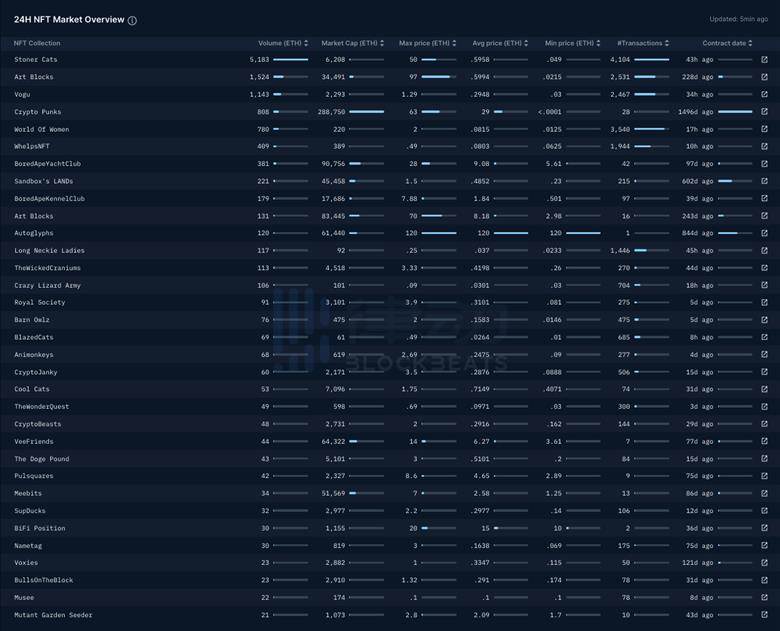The height and width of the screenshot is (631, 780).
Task: Sort by #Transactions column
Action: click(x=643, y=43)
